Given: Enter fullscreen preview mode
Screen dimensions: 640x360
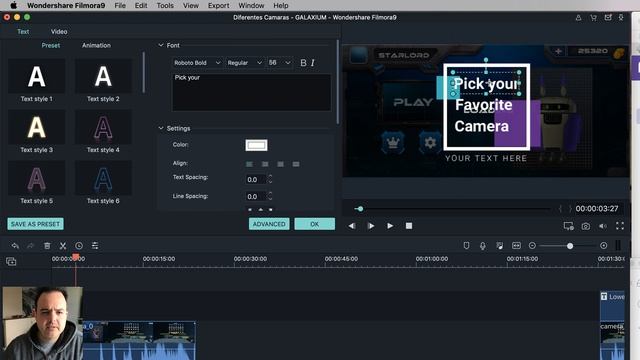Looking at the screenshot, I should pos(620,226).
